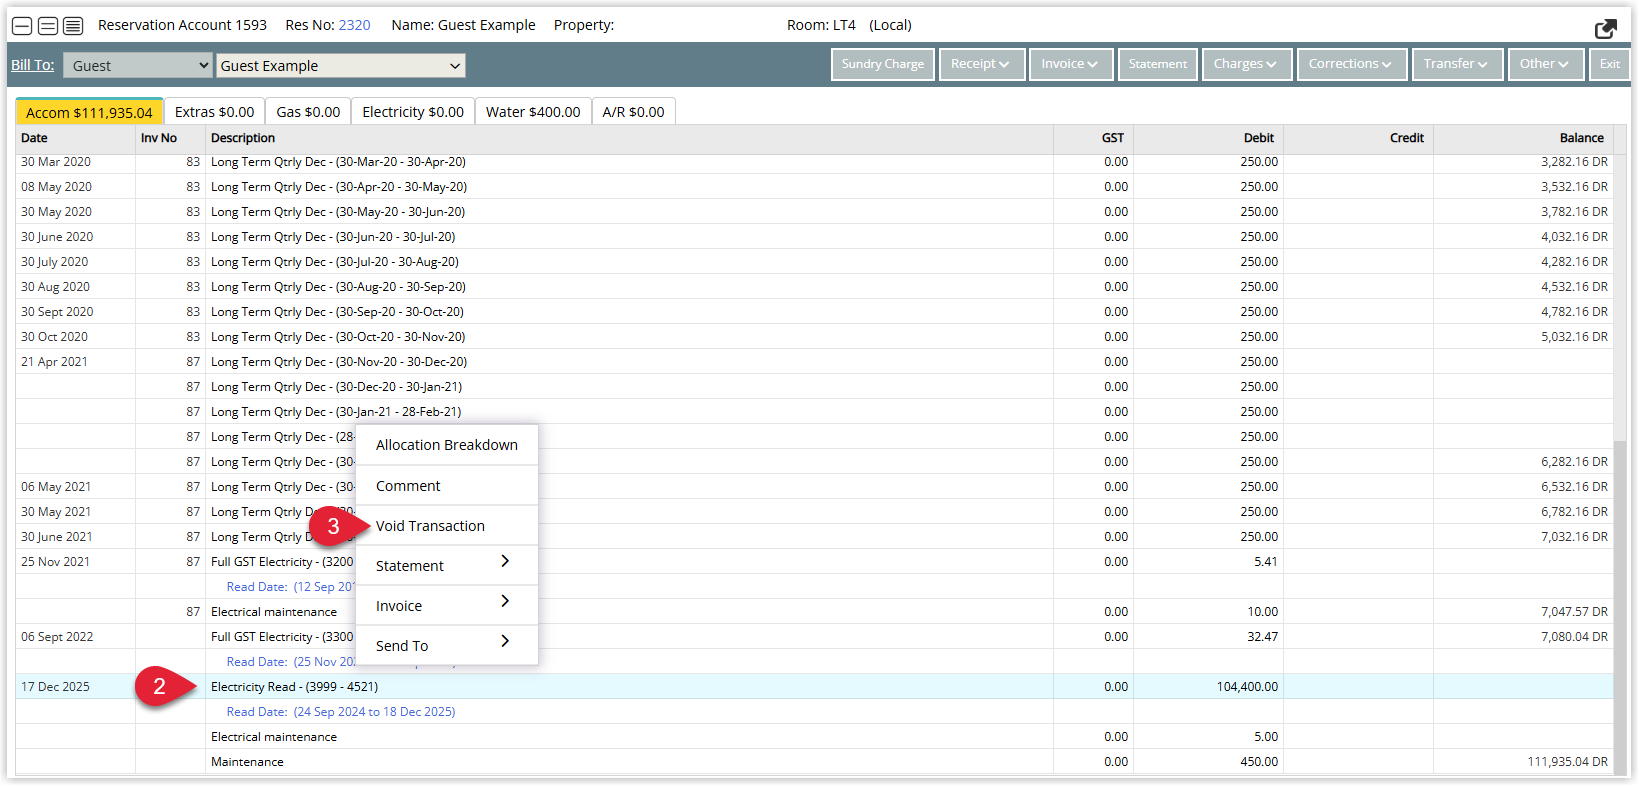Select the 06 Sept 2022 Full GST Electricity row
Image resolution: width=1639 pixels, height=786 pixels.
coord(814,637)
